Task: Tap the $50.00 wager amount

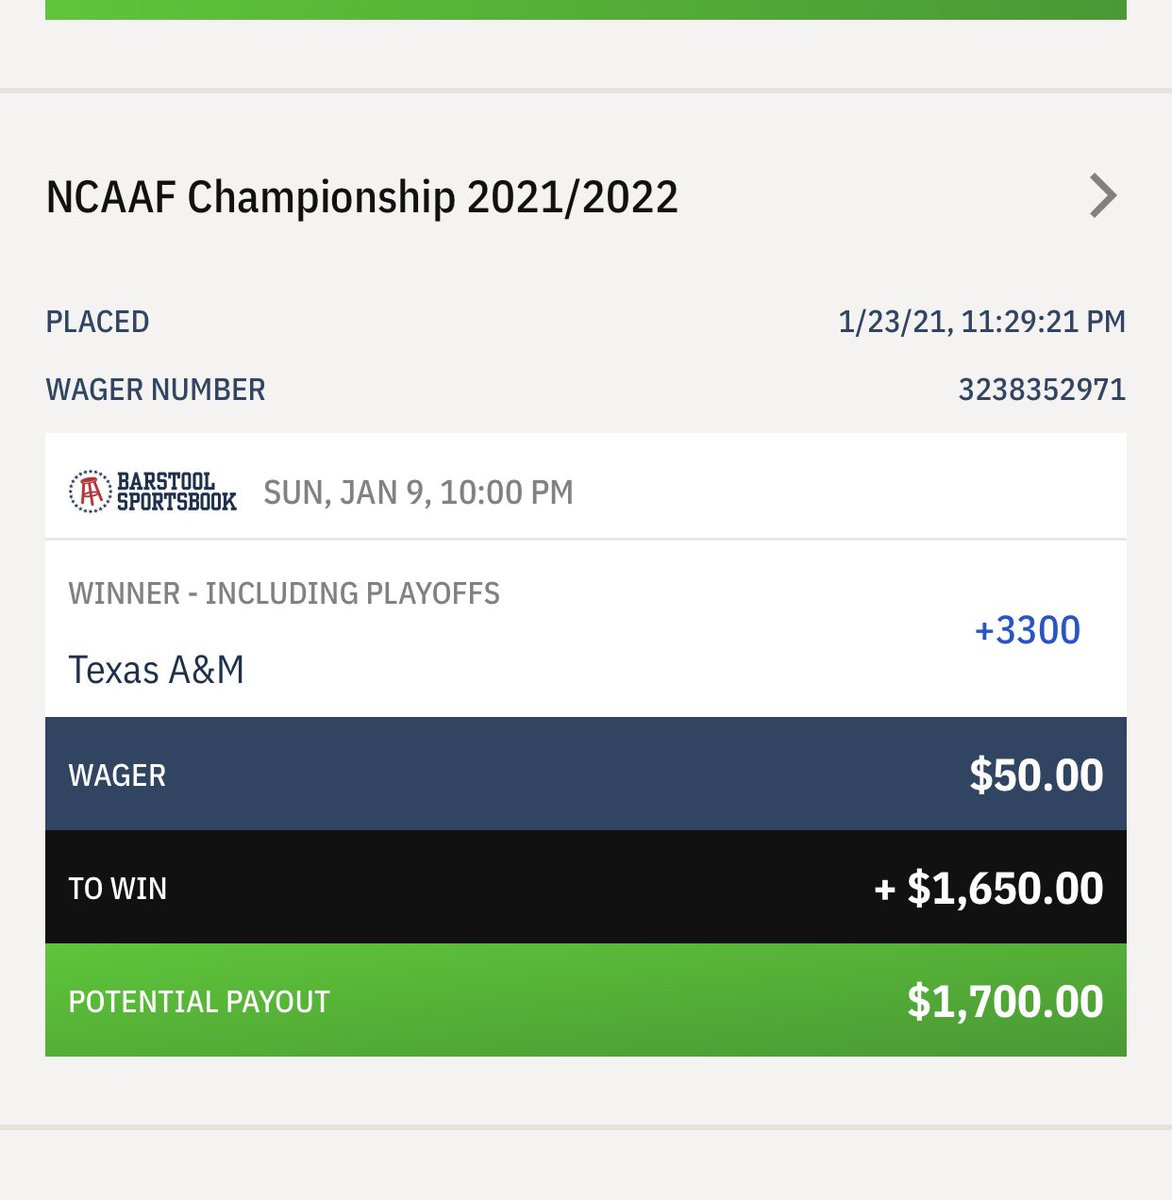Action: 1036,775
